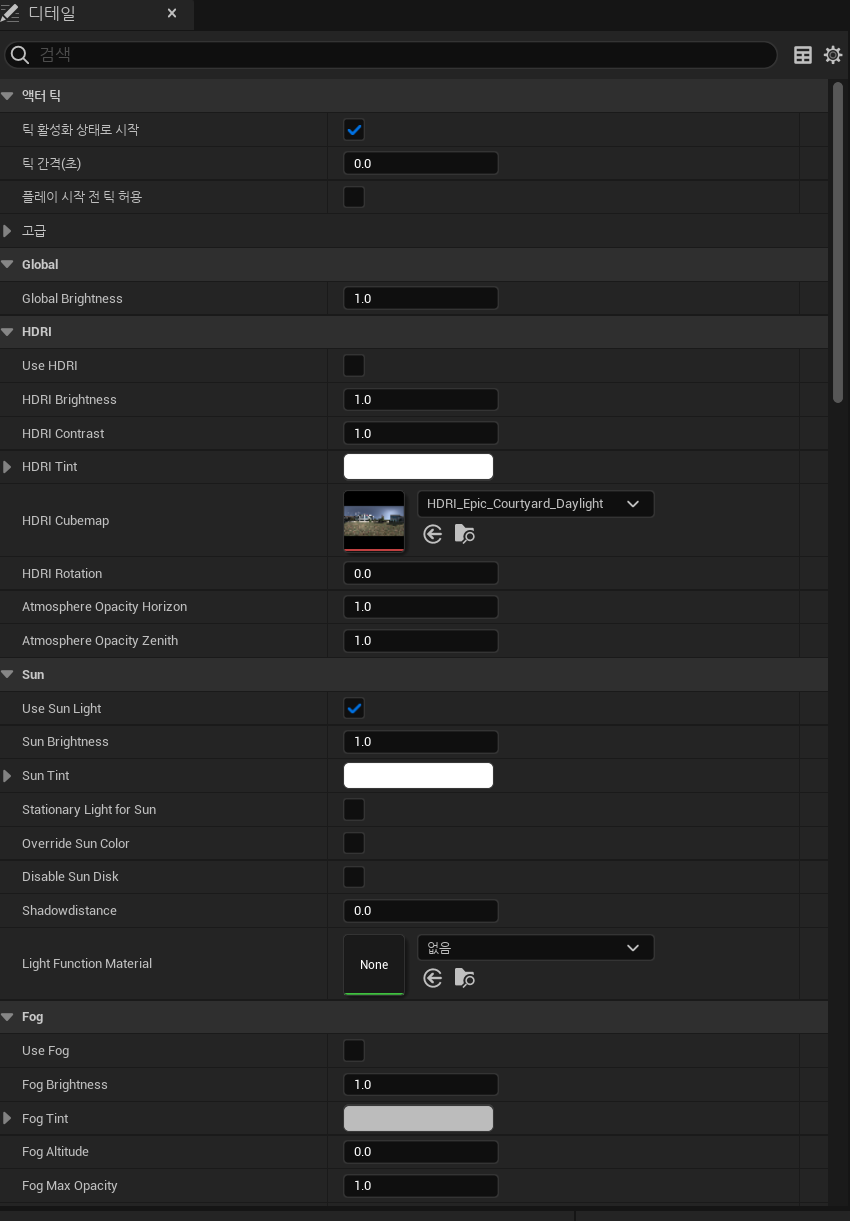Screen dimensions: 850x1221
Task: Open the details settings gear icon
Action: [833, 55]
